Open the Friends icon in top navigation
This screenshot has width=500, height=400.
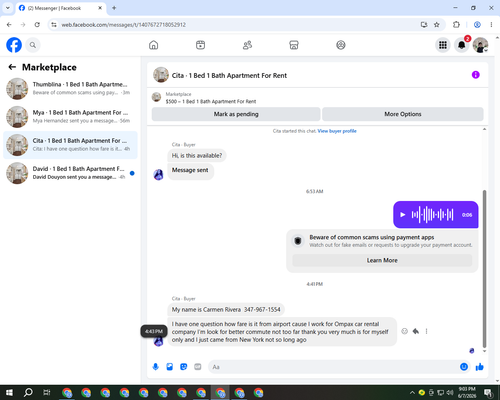tap(247, 45)
